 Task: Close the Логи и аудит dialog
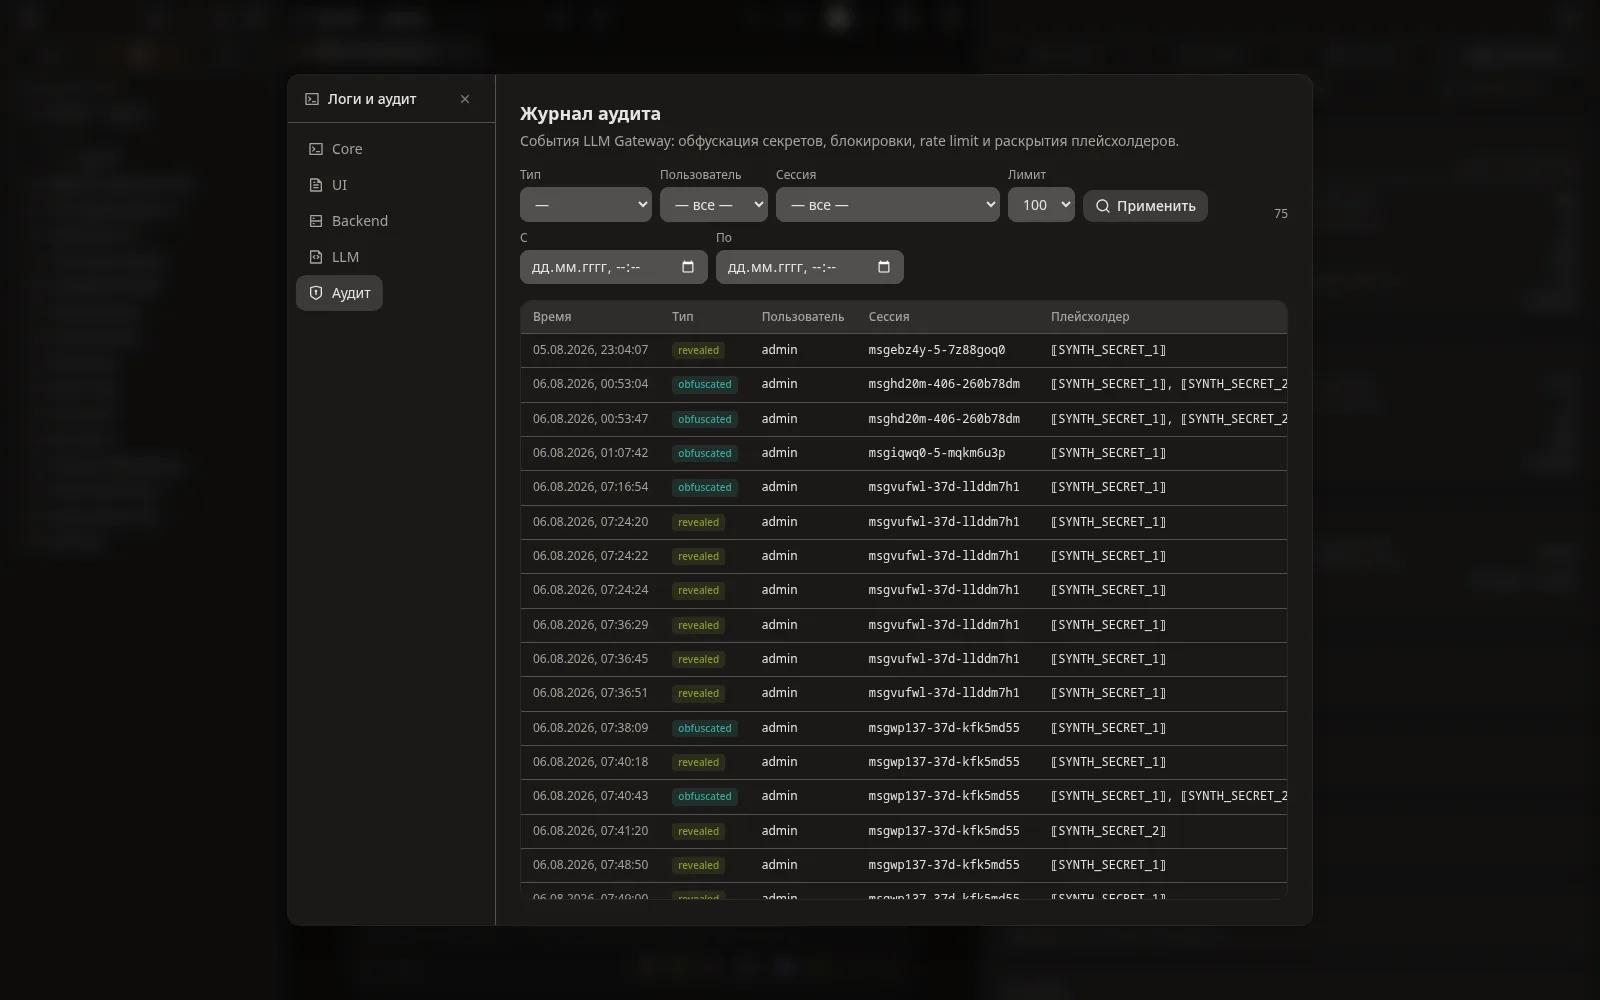point(465,99)
